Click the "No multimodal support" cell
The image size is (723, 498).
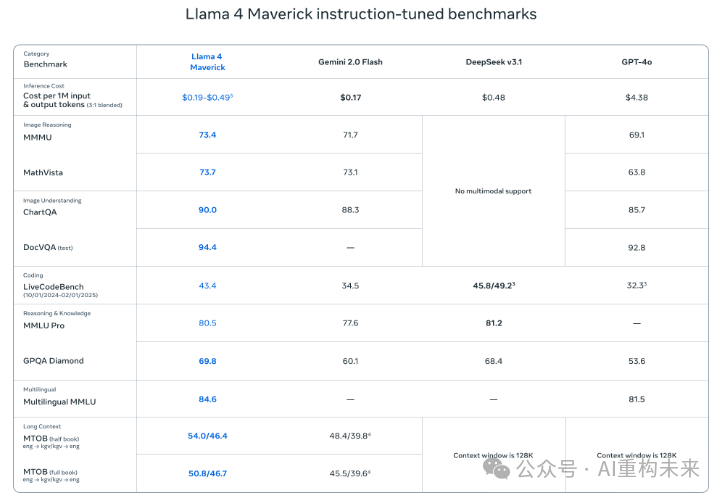(x=493, y=191)
